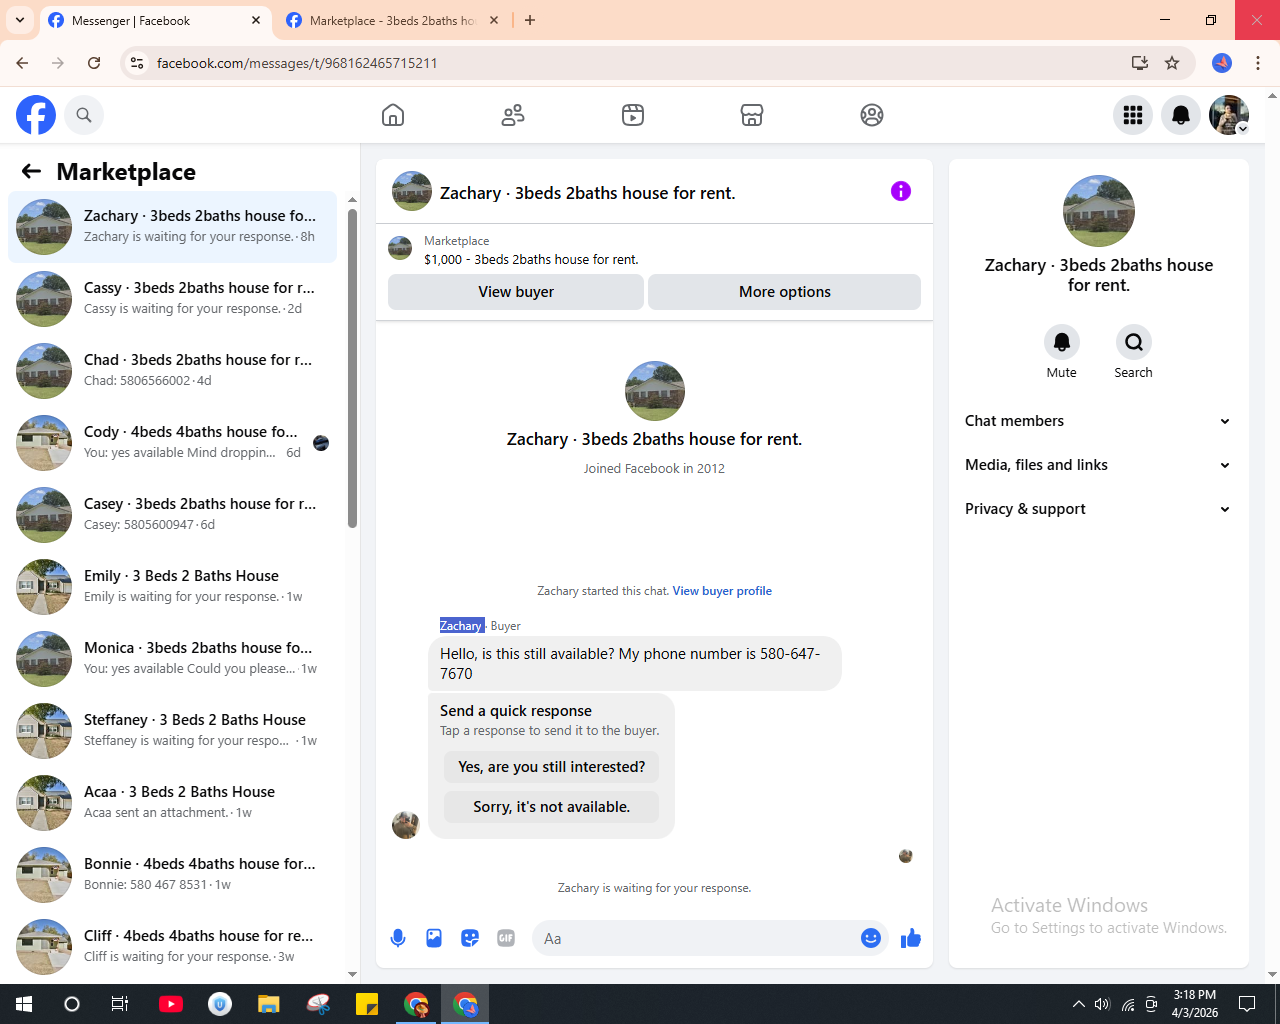The height and width of the screenshot is (1024, 1280).
Task: Open Zachary 3beds 2baths conversation in list
Action: [x=173, y=227]
